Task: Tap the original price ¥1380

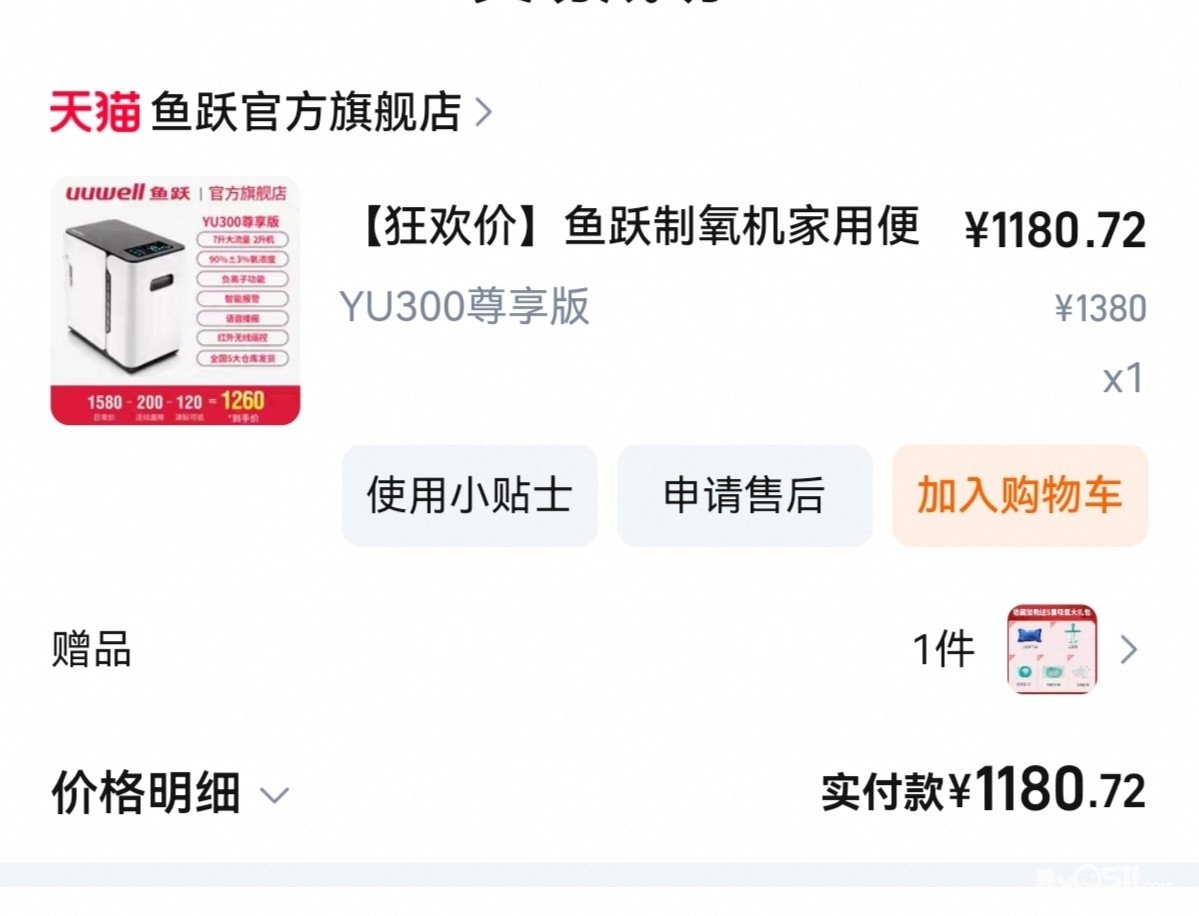Action: (x=1100, y=309)
